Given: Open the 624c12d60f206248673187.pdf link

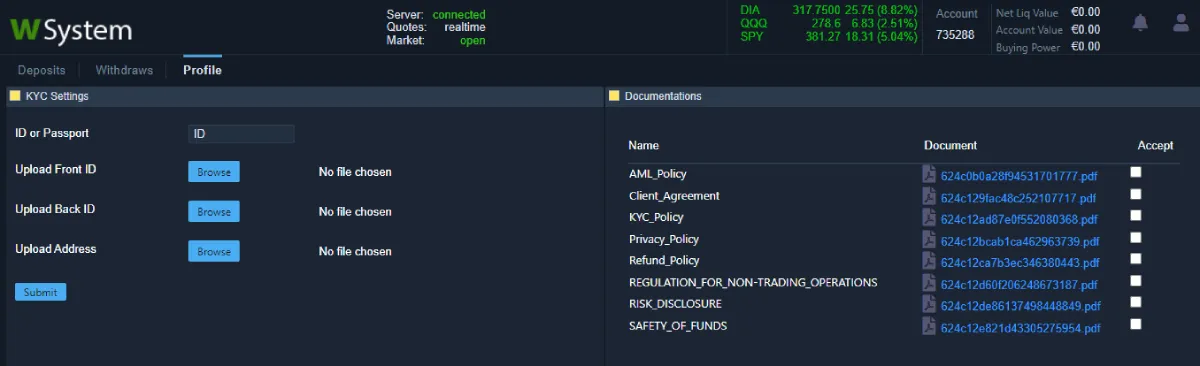Looking at the screenshot, I should coord(1019,284).
